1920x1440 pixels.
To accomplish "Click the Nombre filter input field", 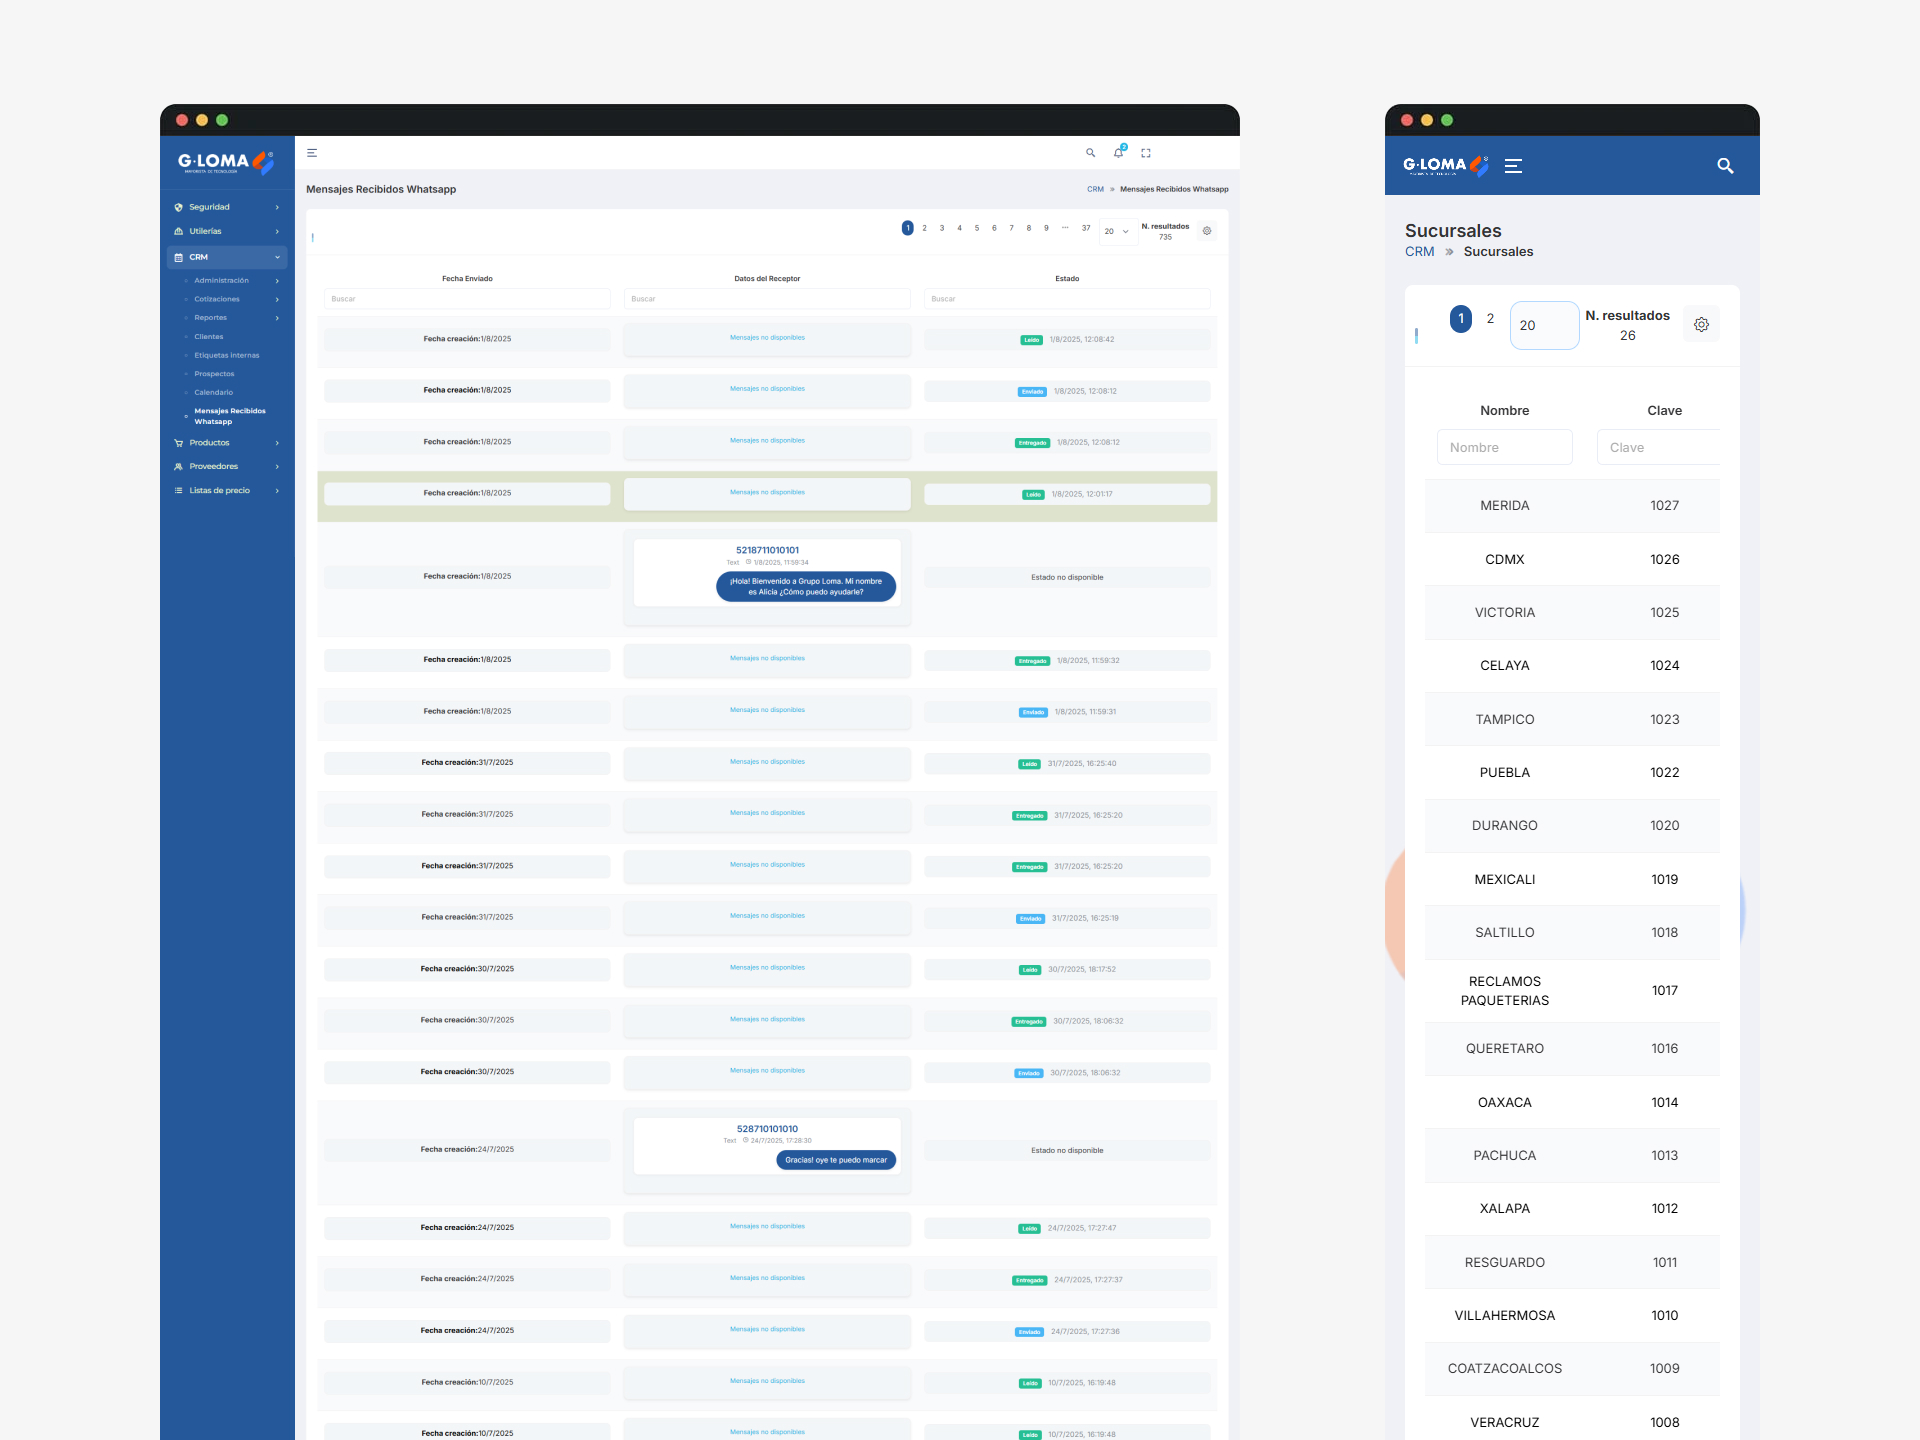I will [x=1504, y=448].
